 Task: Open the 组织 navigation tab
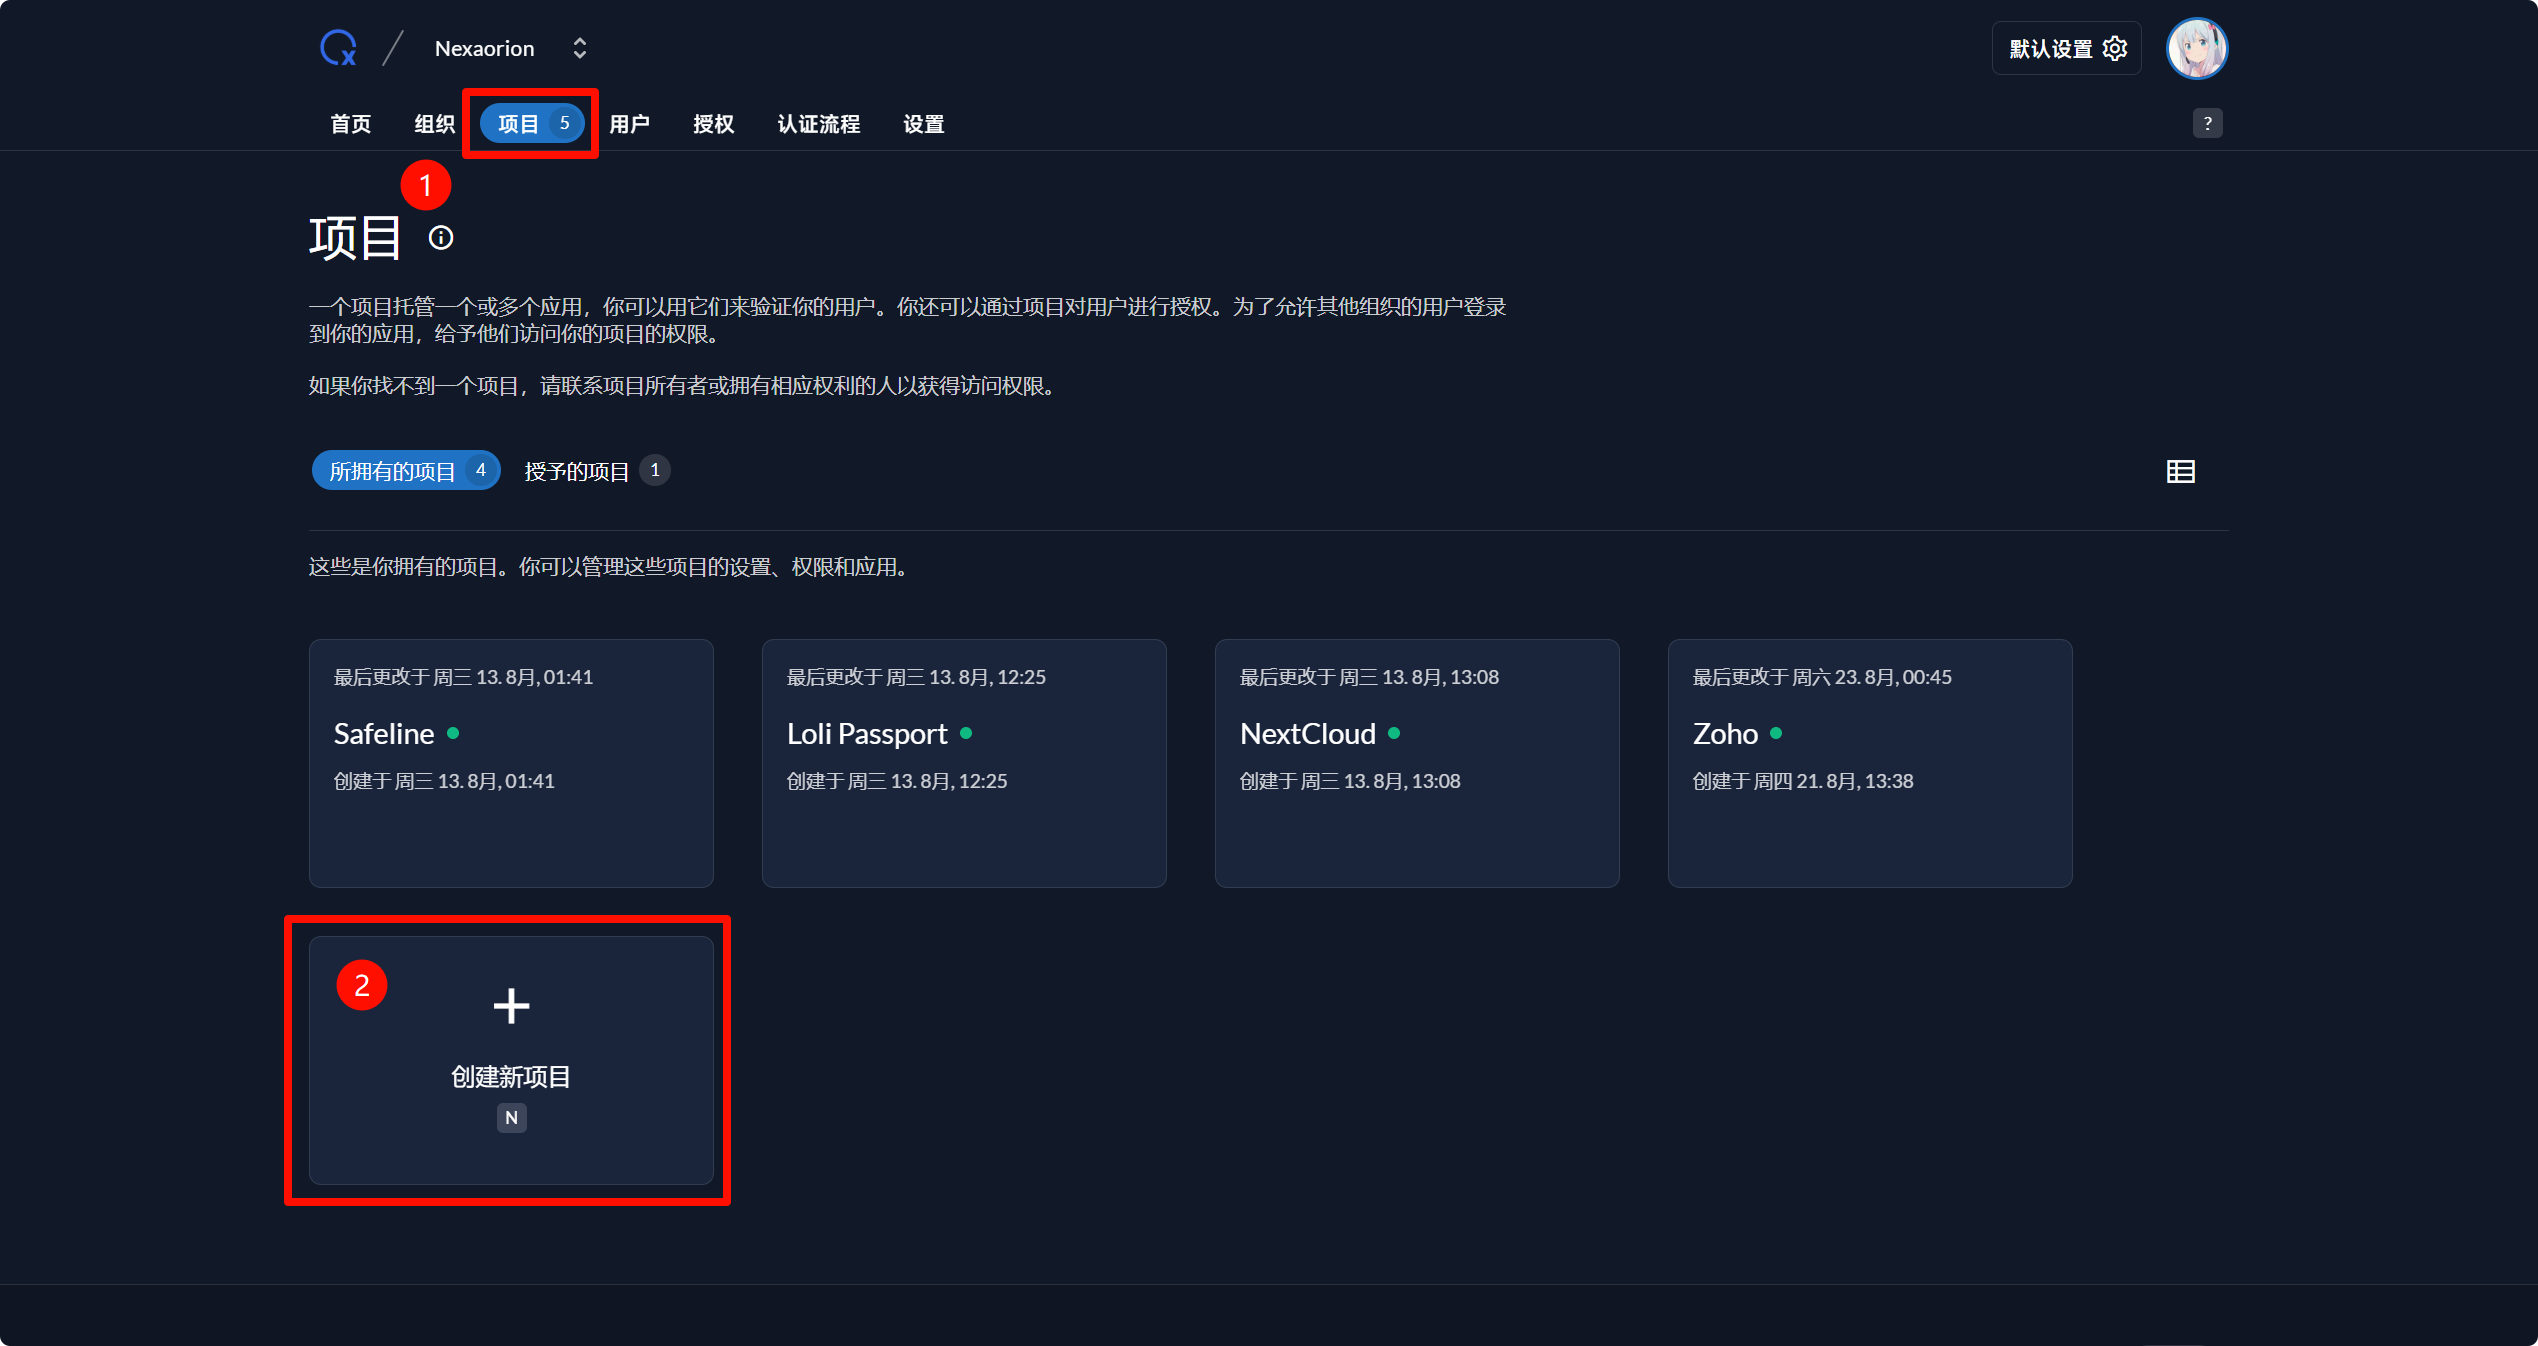pyautogui.click(x=434, y=124)
